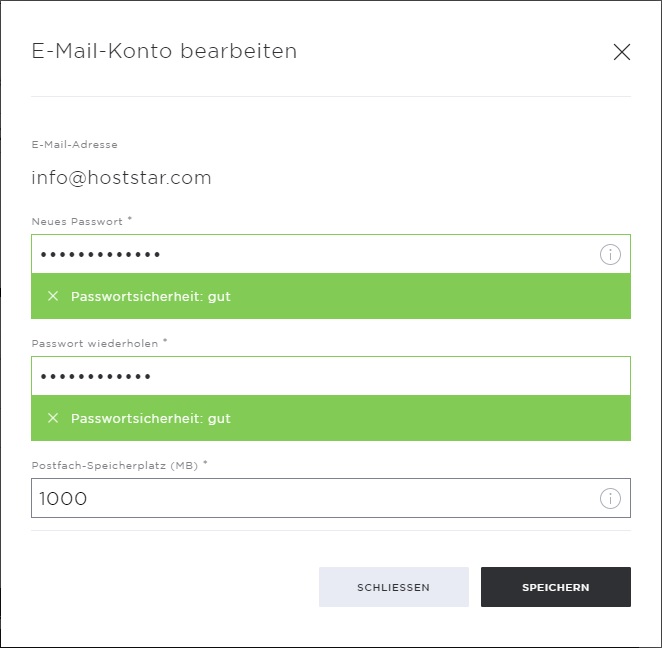The image size is (662, 648).
Task: Click the Postfach-Speicherplatz (MB) label
Action: click(x=114, y=466)
